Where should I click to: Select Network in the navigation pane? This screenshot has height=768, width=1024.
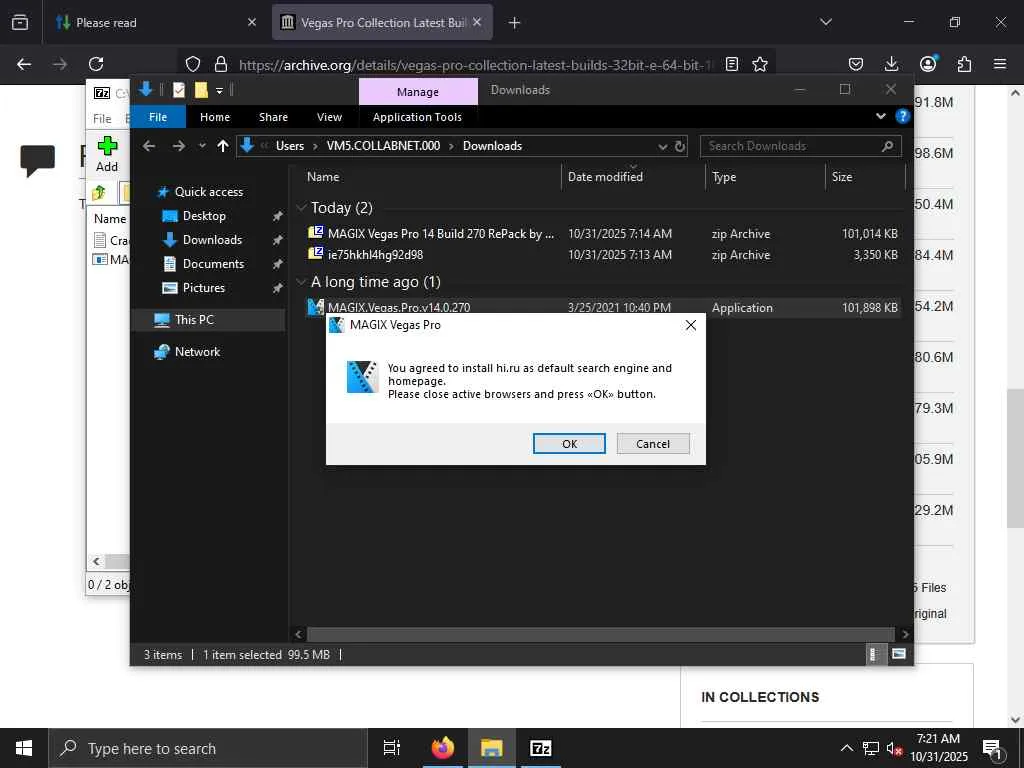[x=197, y=352]
